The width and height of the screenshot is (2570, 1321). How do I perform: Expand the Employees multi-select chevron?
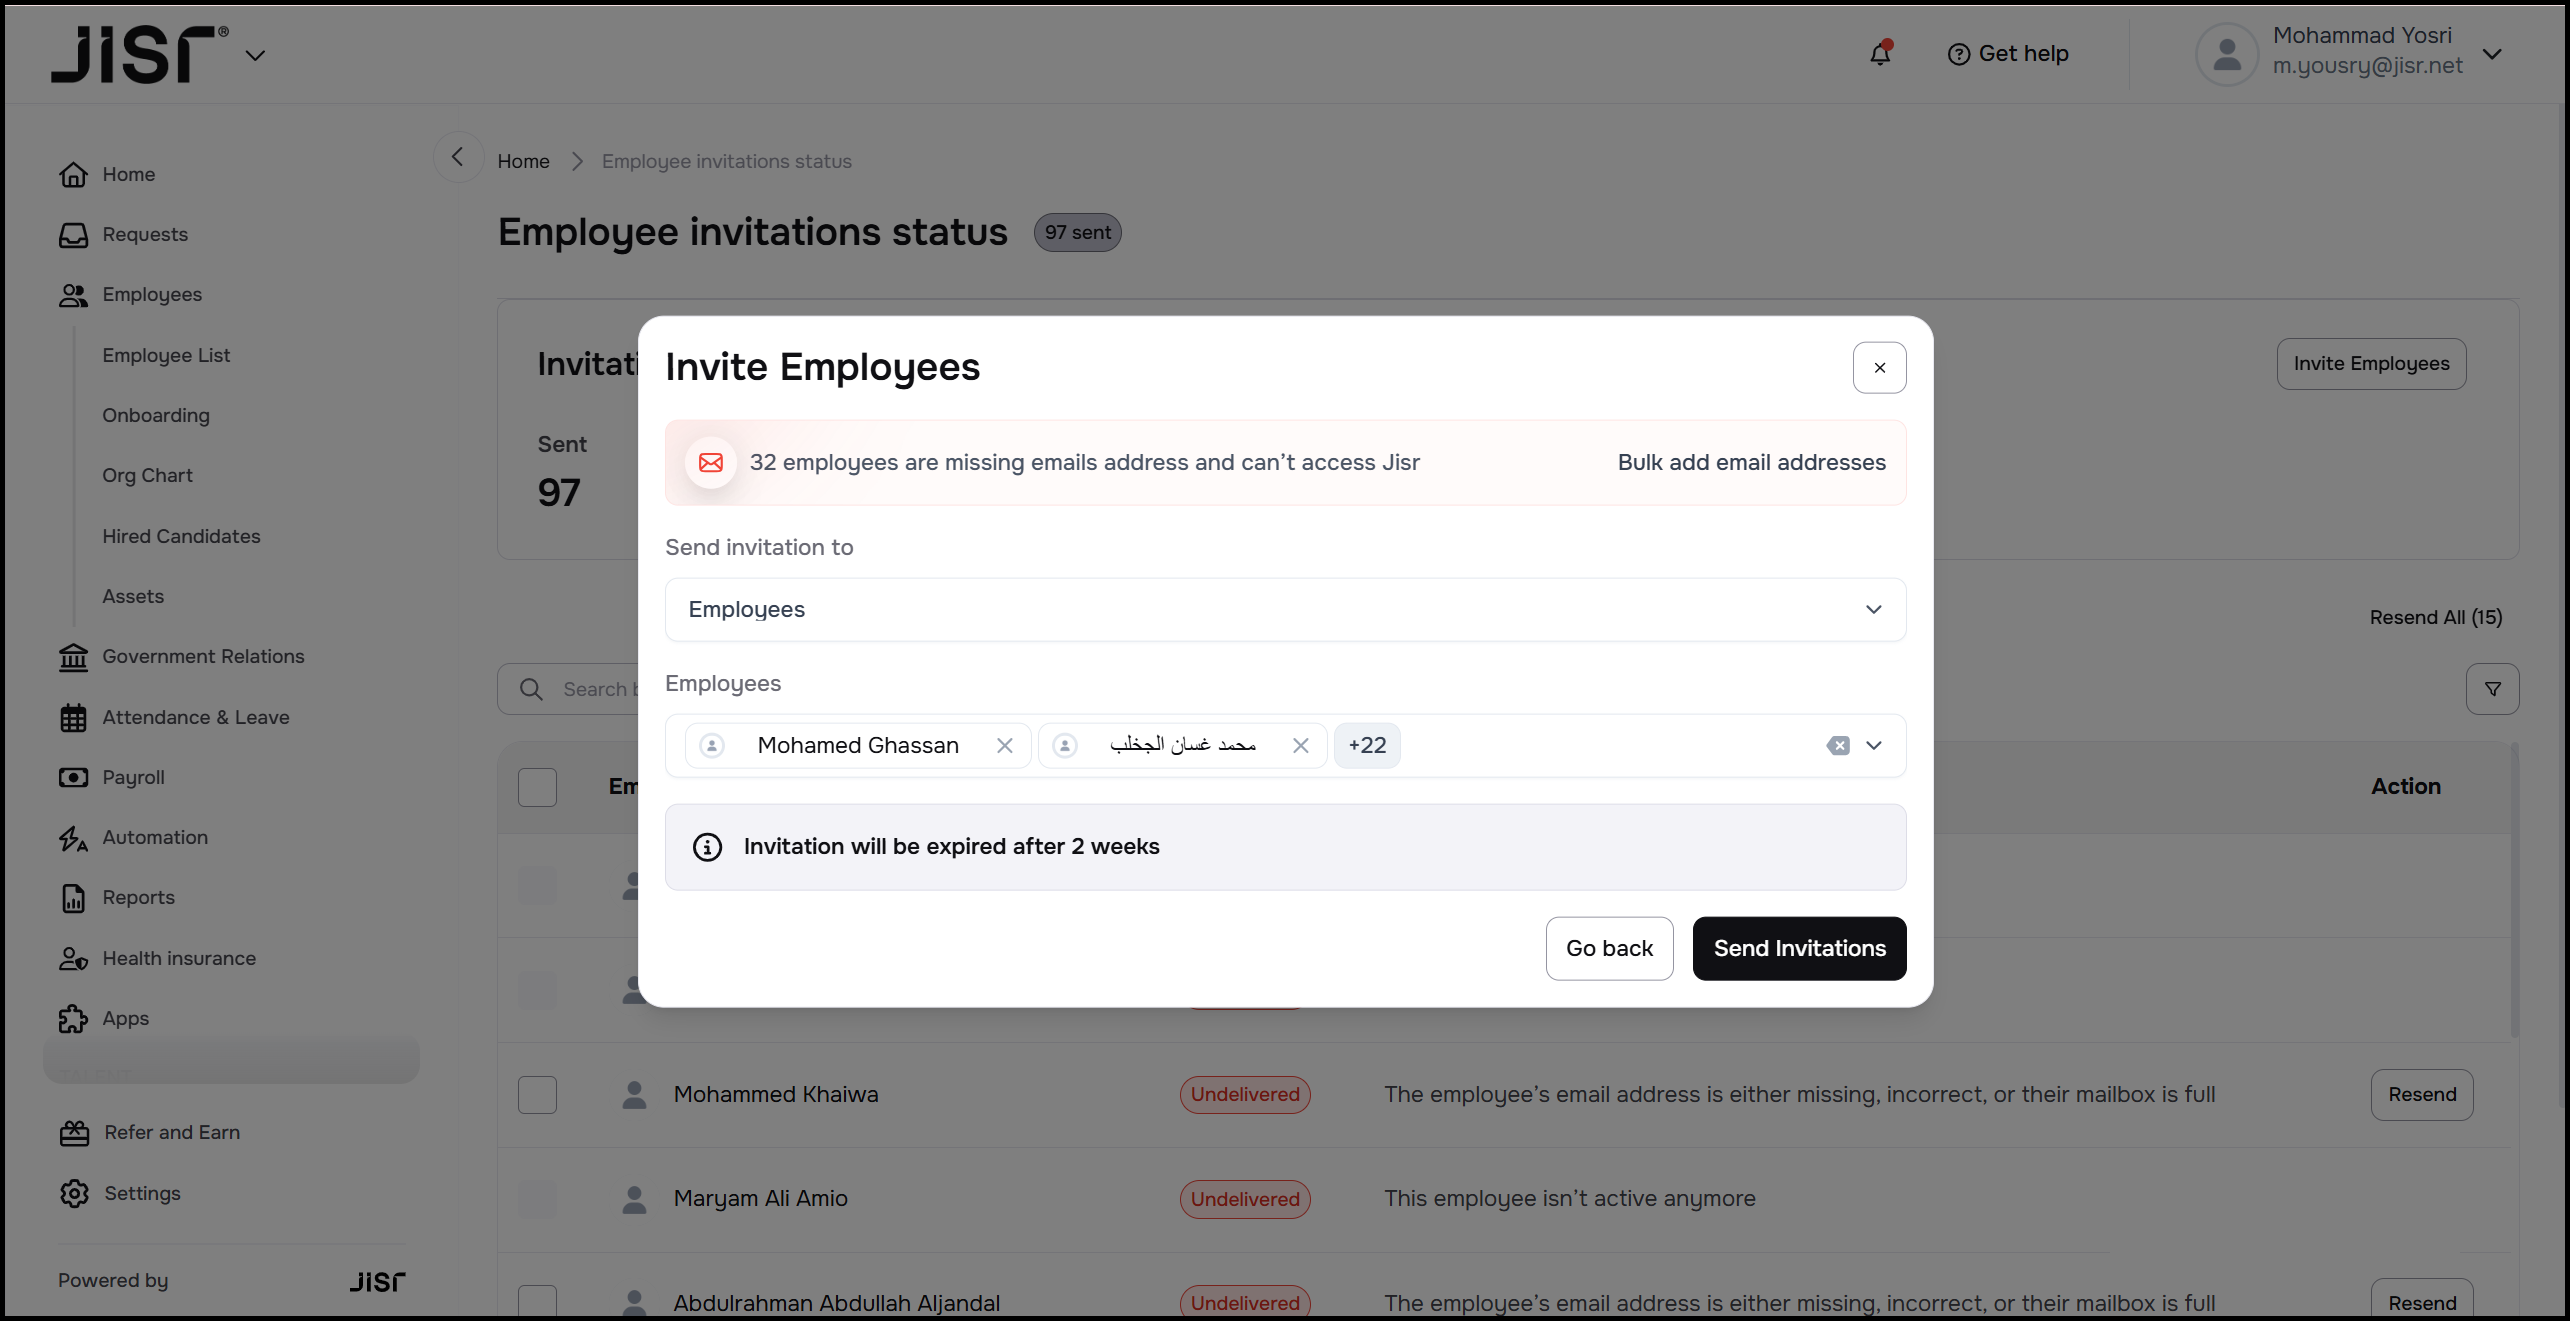(x=1874, y=746)
